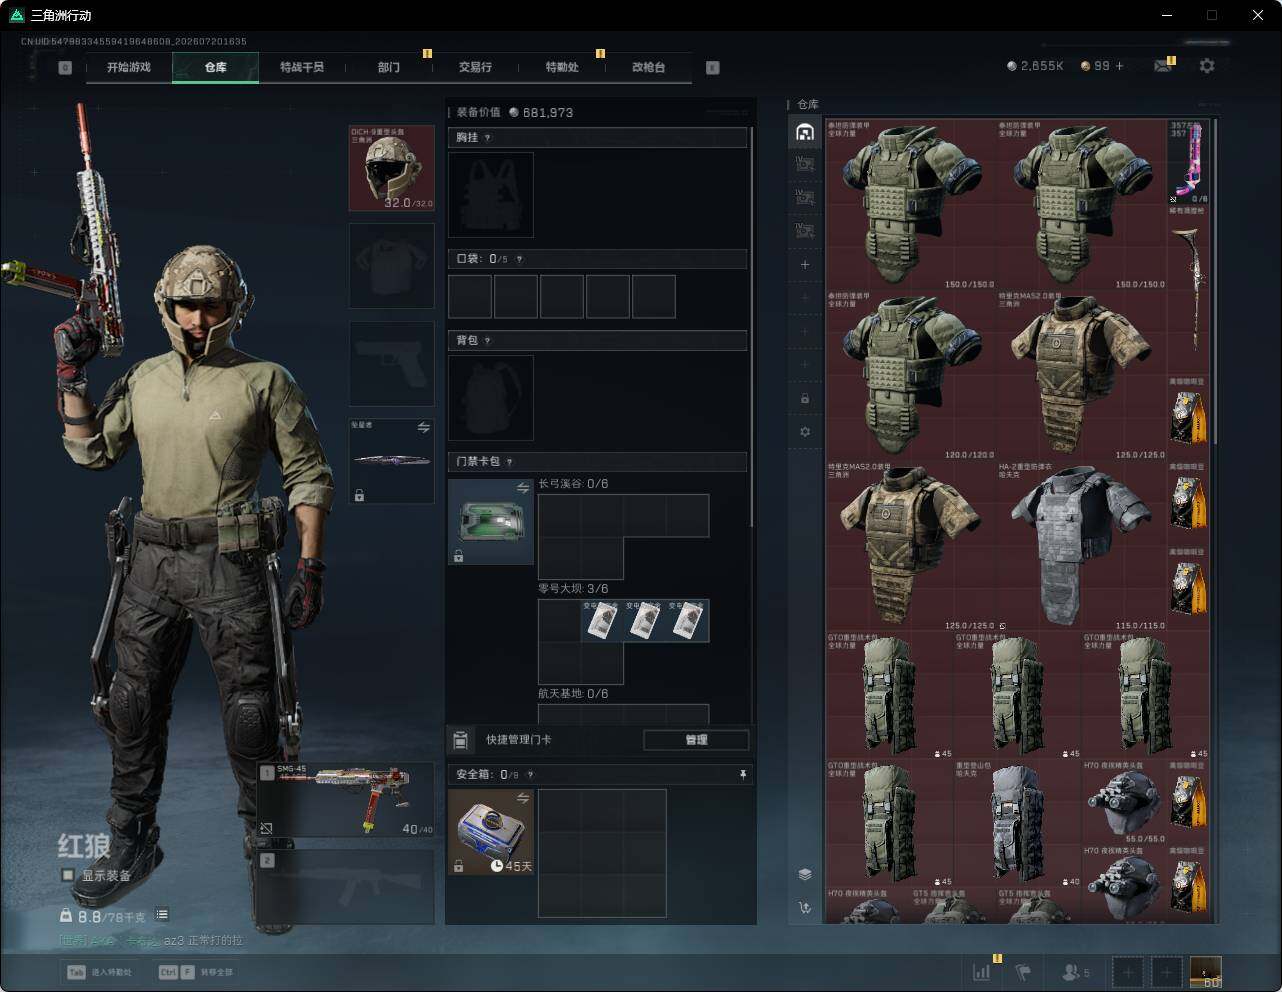Screen dimensions: 1282x992
Task: Add a new warehouse expansion slot
Action: (805, 265)
